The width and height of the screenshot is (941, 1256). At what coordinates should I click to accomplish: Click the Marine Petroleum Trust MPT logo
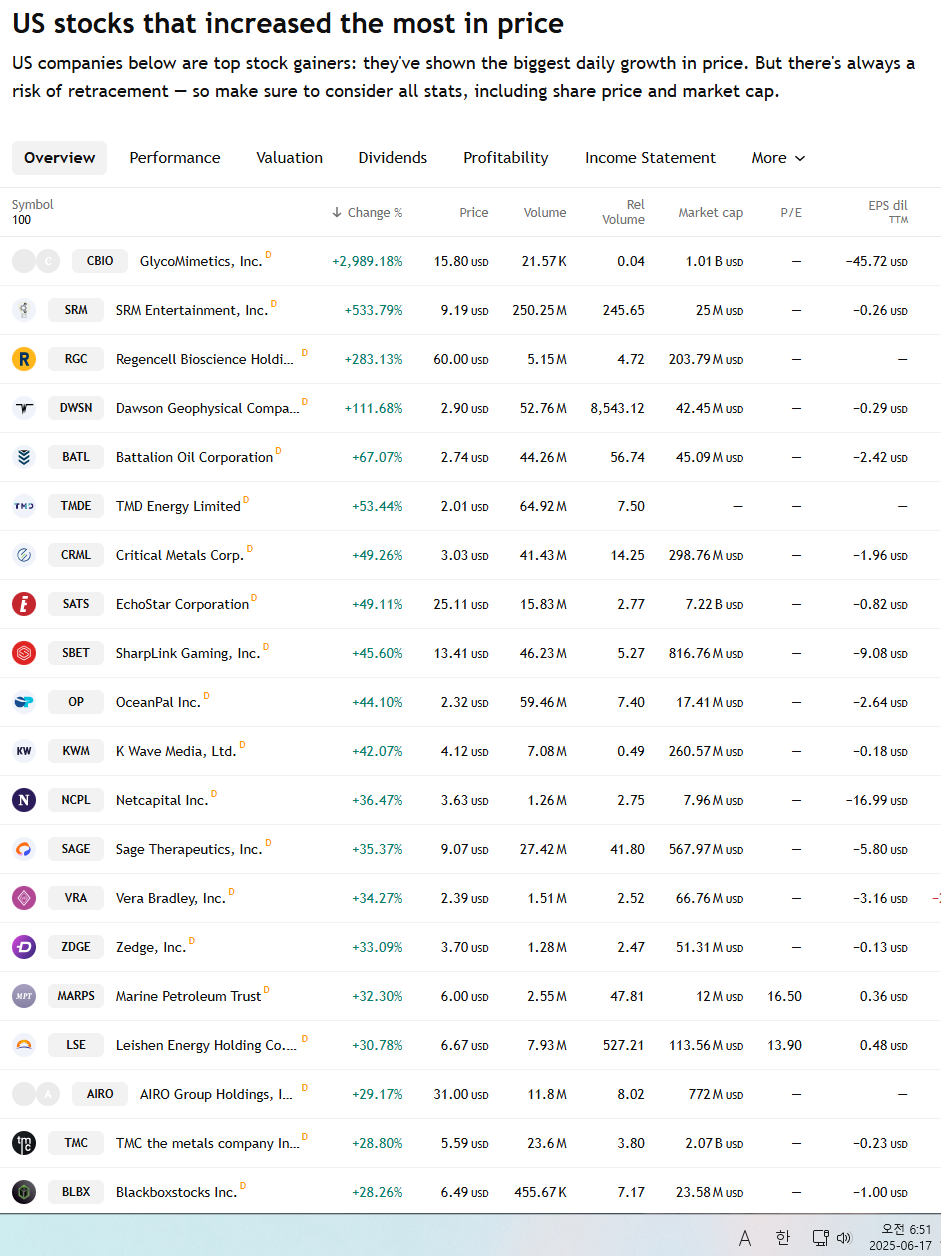click(x=24, y=996)
